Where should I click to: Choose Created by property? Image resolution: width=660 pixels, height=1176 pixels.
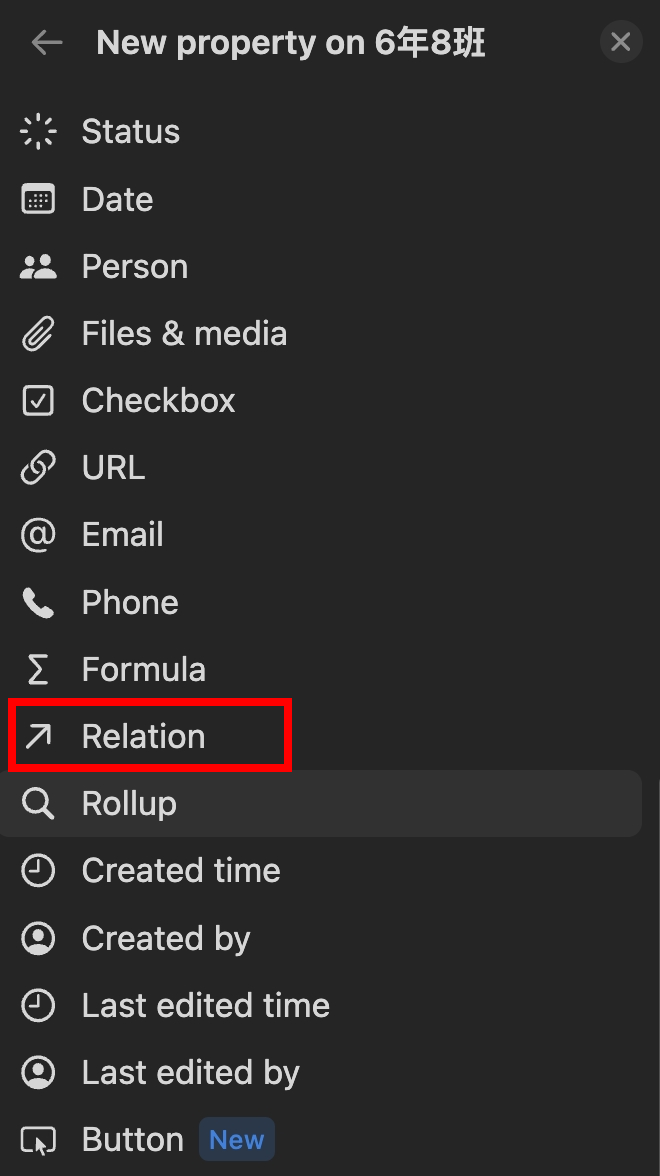(165, 939)
